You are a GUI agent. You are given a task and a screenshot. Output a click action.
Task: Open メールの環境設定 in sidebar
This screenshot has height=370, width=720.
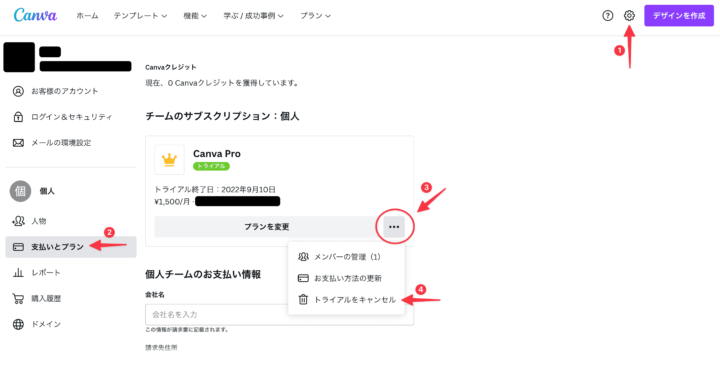tap(71, 143)
